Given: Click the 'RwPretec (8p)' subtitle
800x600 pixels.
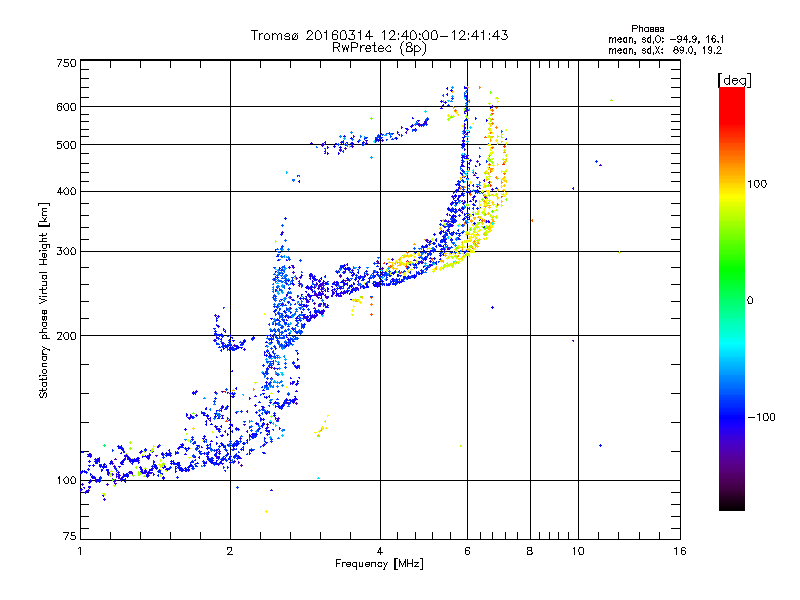Looking at the screenshot, I should [379, 48].
